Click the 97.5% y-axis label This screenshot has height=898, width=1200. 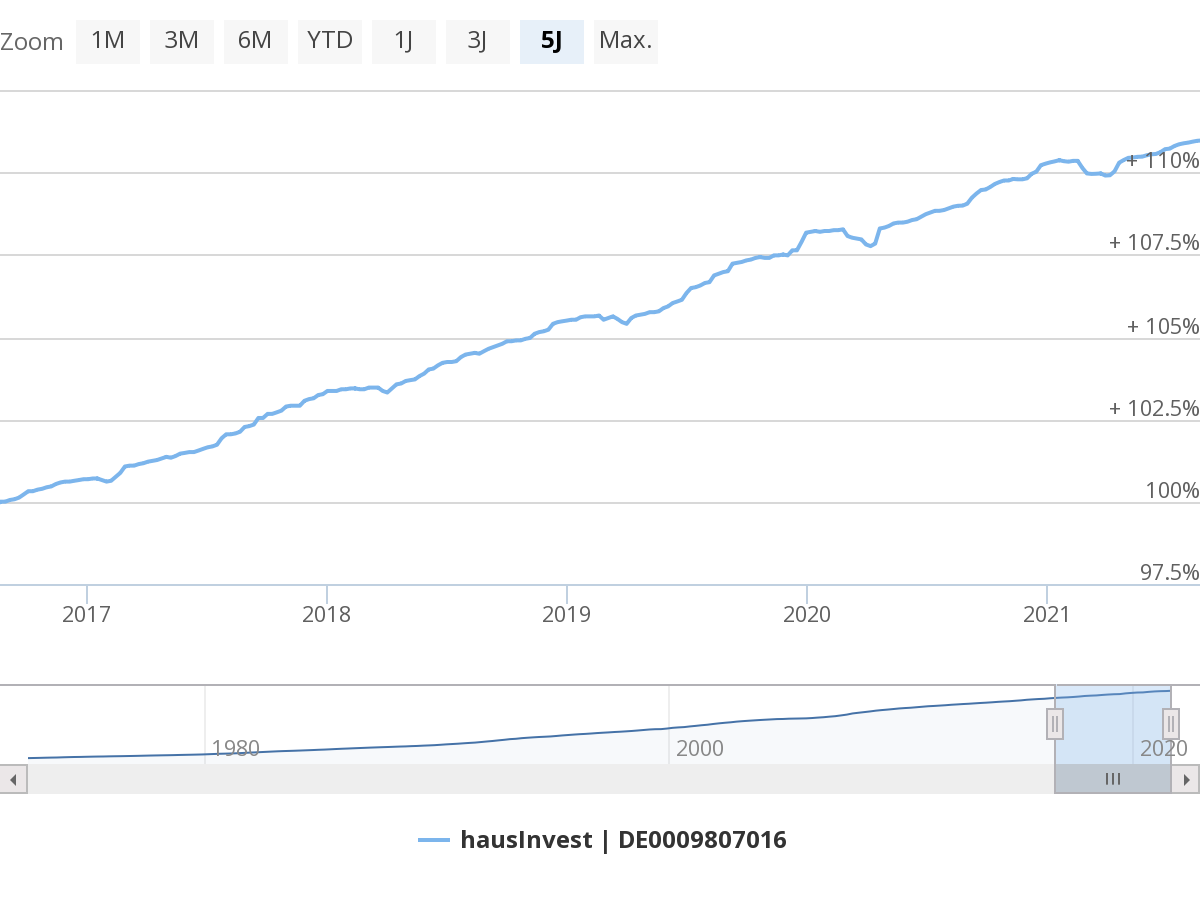[x=1169, y=572]
